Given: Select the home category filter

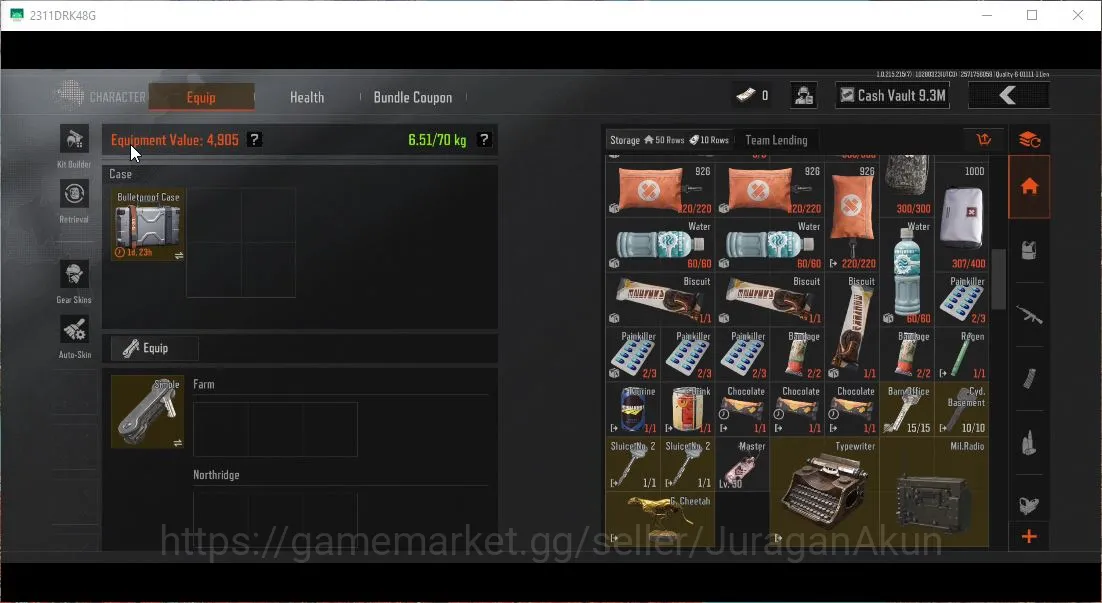Looking at the screenshot, I should click(x=1030, y=187).
